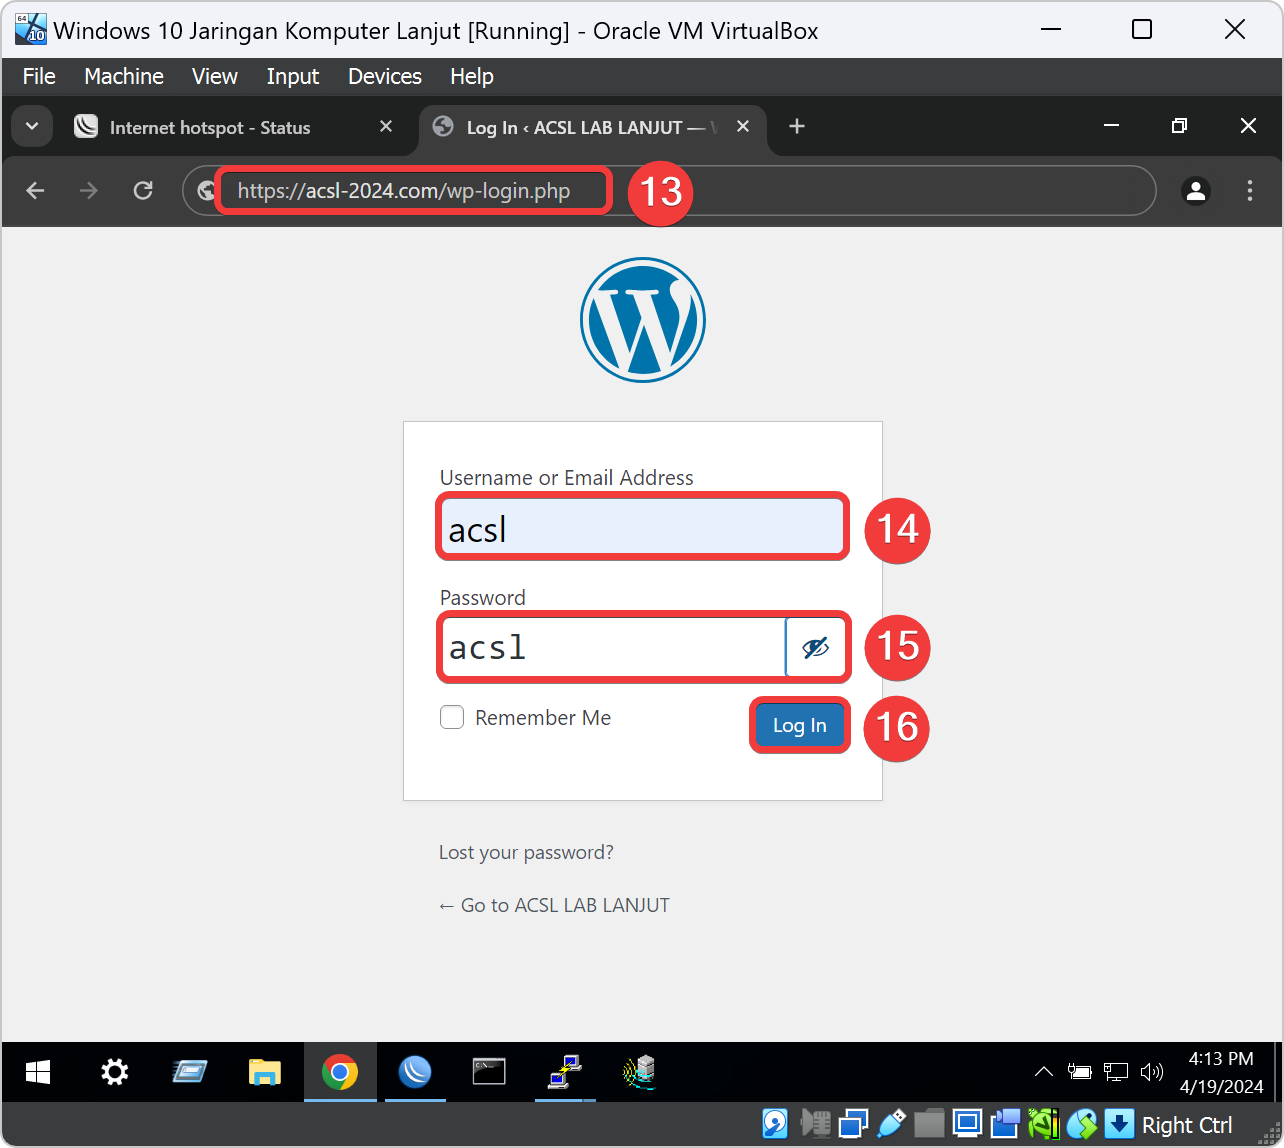The image size is (1284, 1148).
Task: Click VirtualBox mouse integration indicator
Action: point(1081,1124)
